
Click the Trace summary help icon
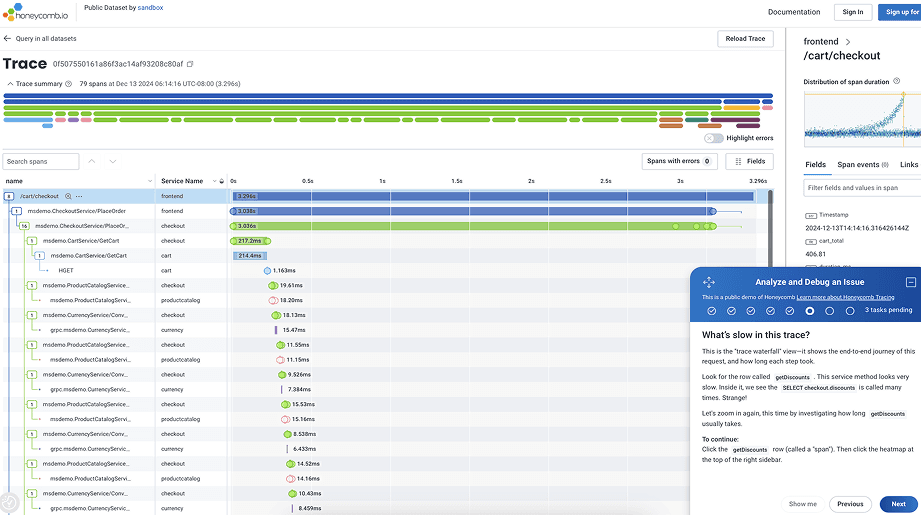tap(69, 84)
